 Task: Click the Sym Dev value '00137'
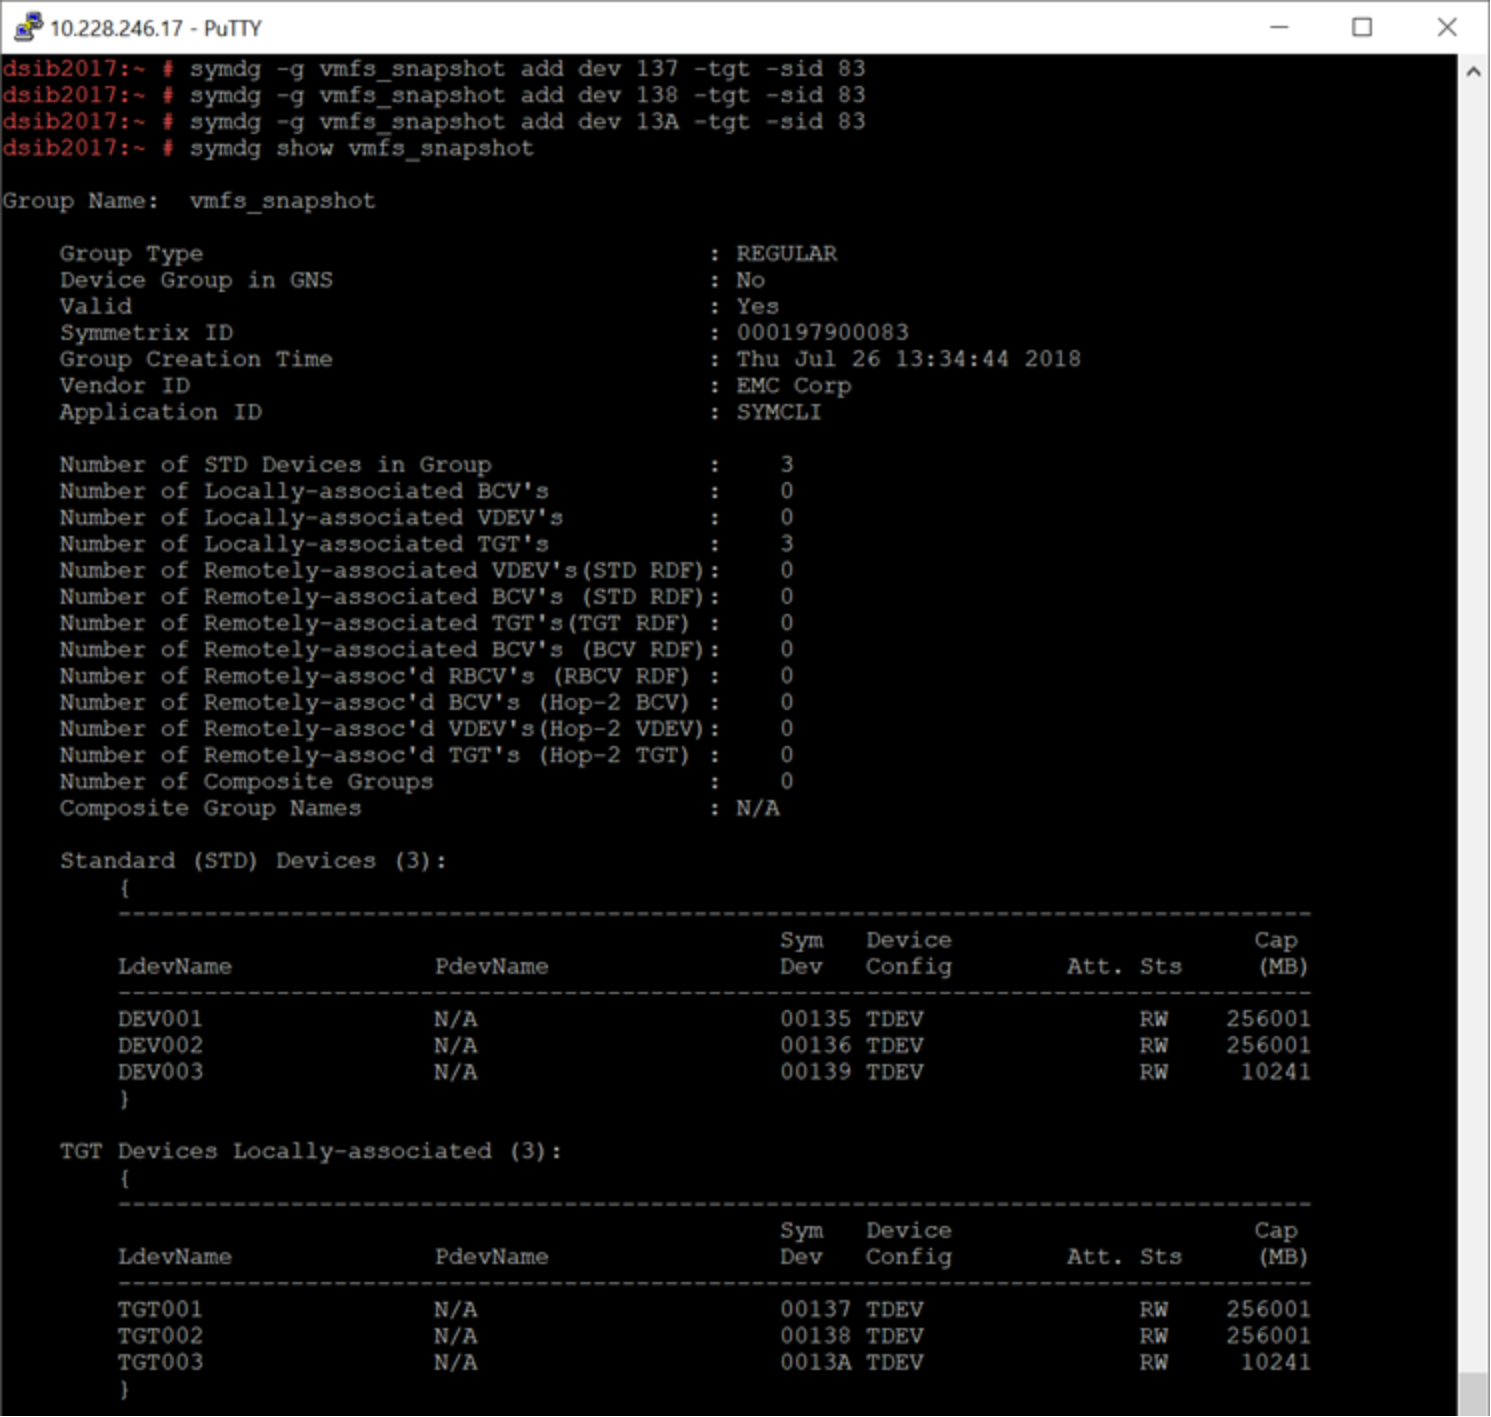[815, 1309]
